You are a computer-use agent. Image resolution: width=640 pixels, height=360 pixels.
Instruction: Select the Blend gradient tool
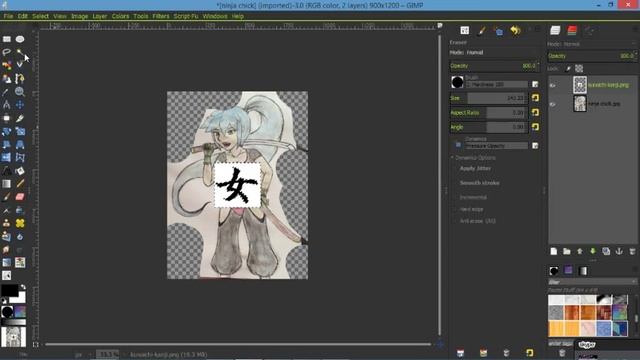pos(7,184)
